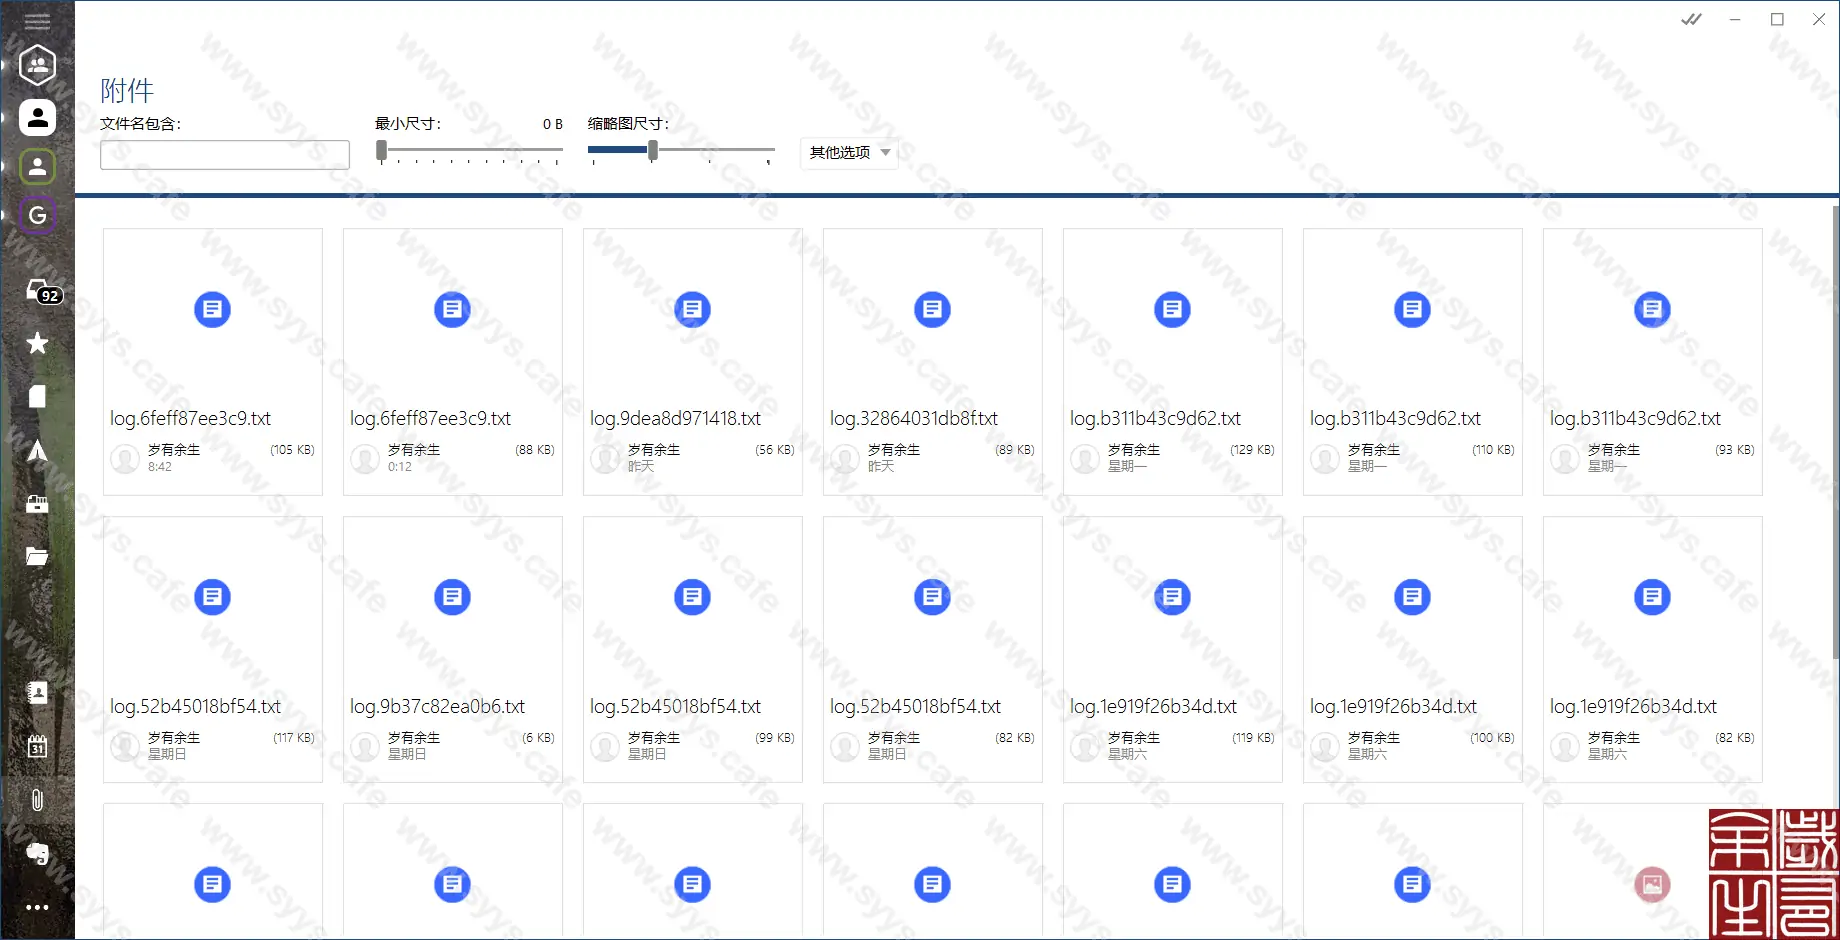Select file name log.b311b43c9d62.txt sized 93 KB

[1635, 418]
